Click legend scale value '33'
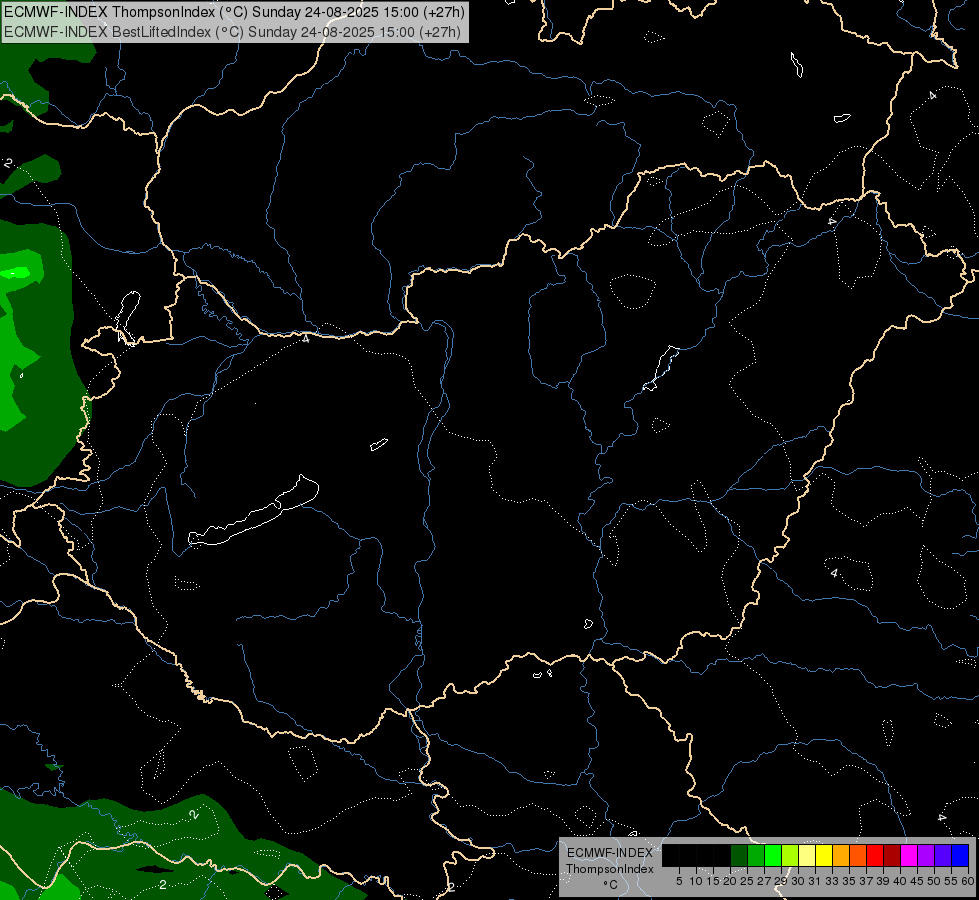Viewport: 979px width, 900px height. (x=832, y=881)
